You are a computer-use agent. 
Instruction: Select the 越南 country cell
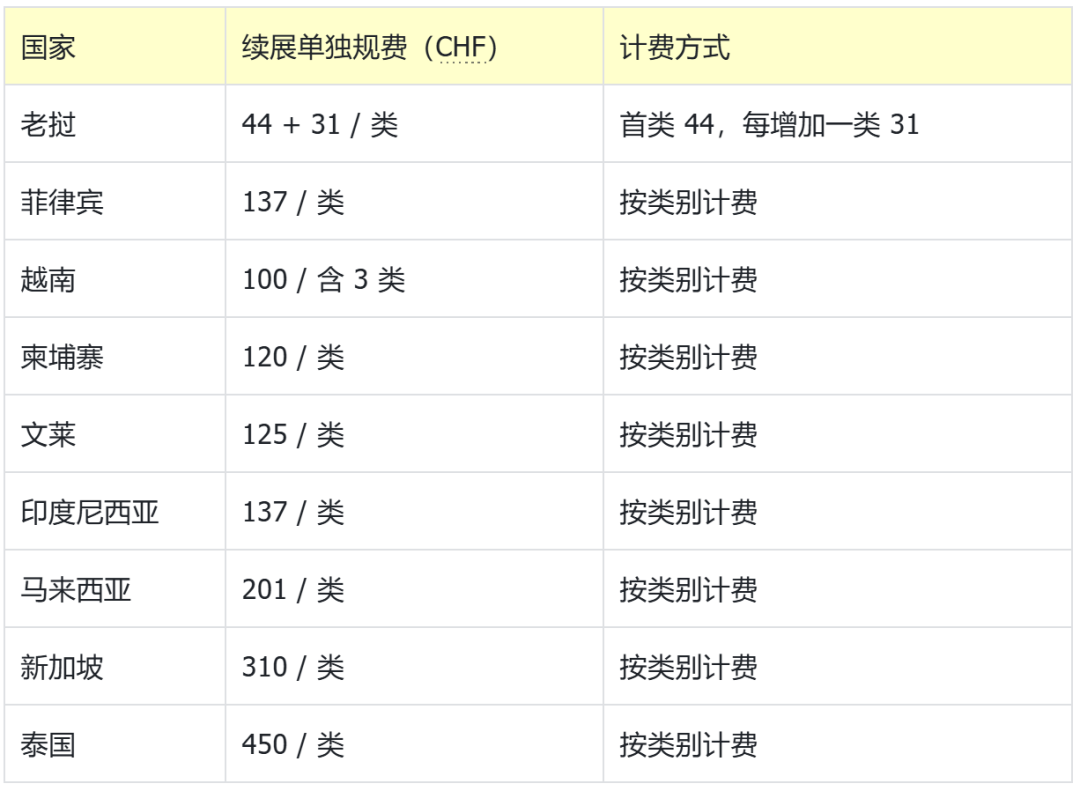click(115, 279)
